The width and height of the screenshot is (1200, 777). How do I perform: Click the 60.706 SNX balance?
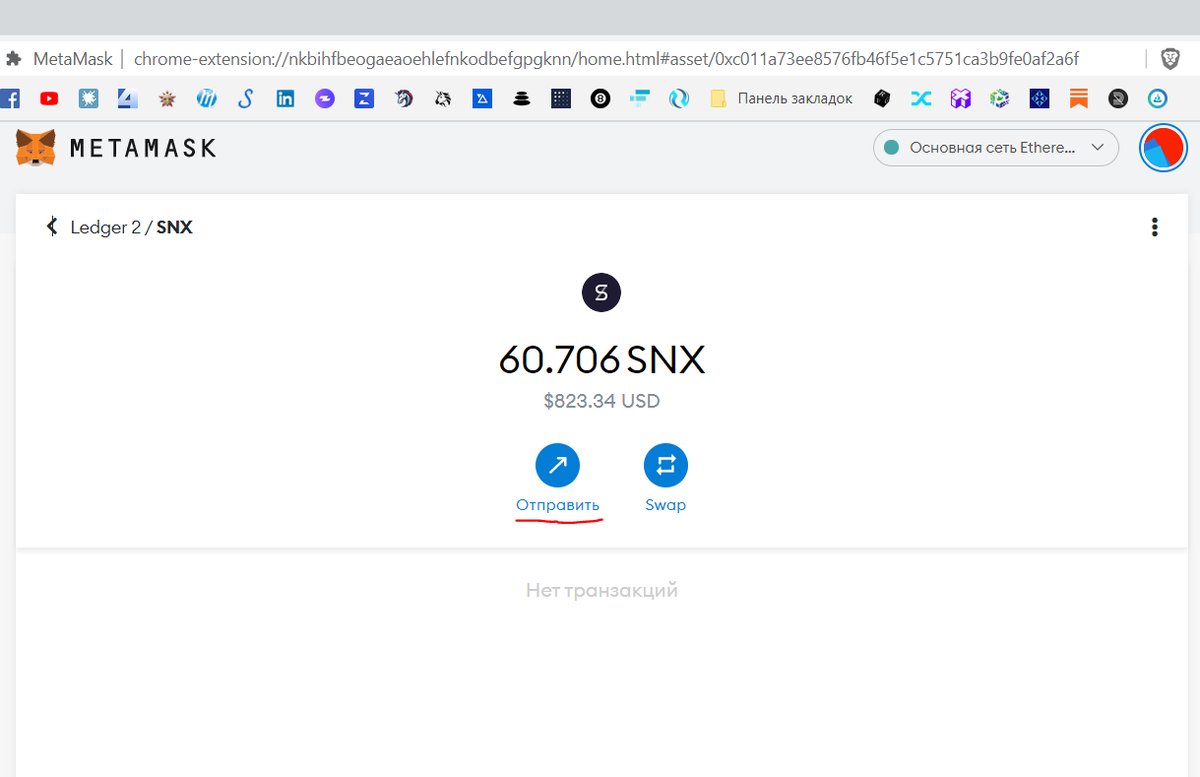tap(602, 359)
